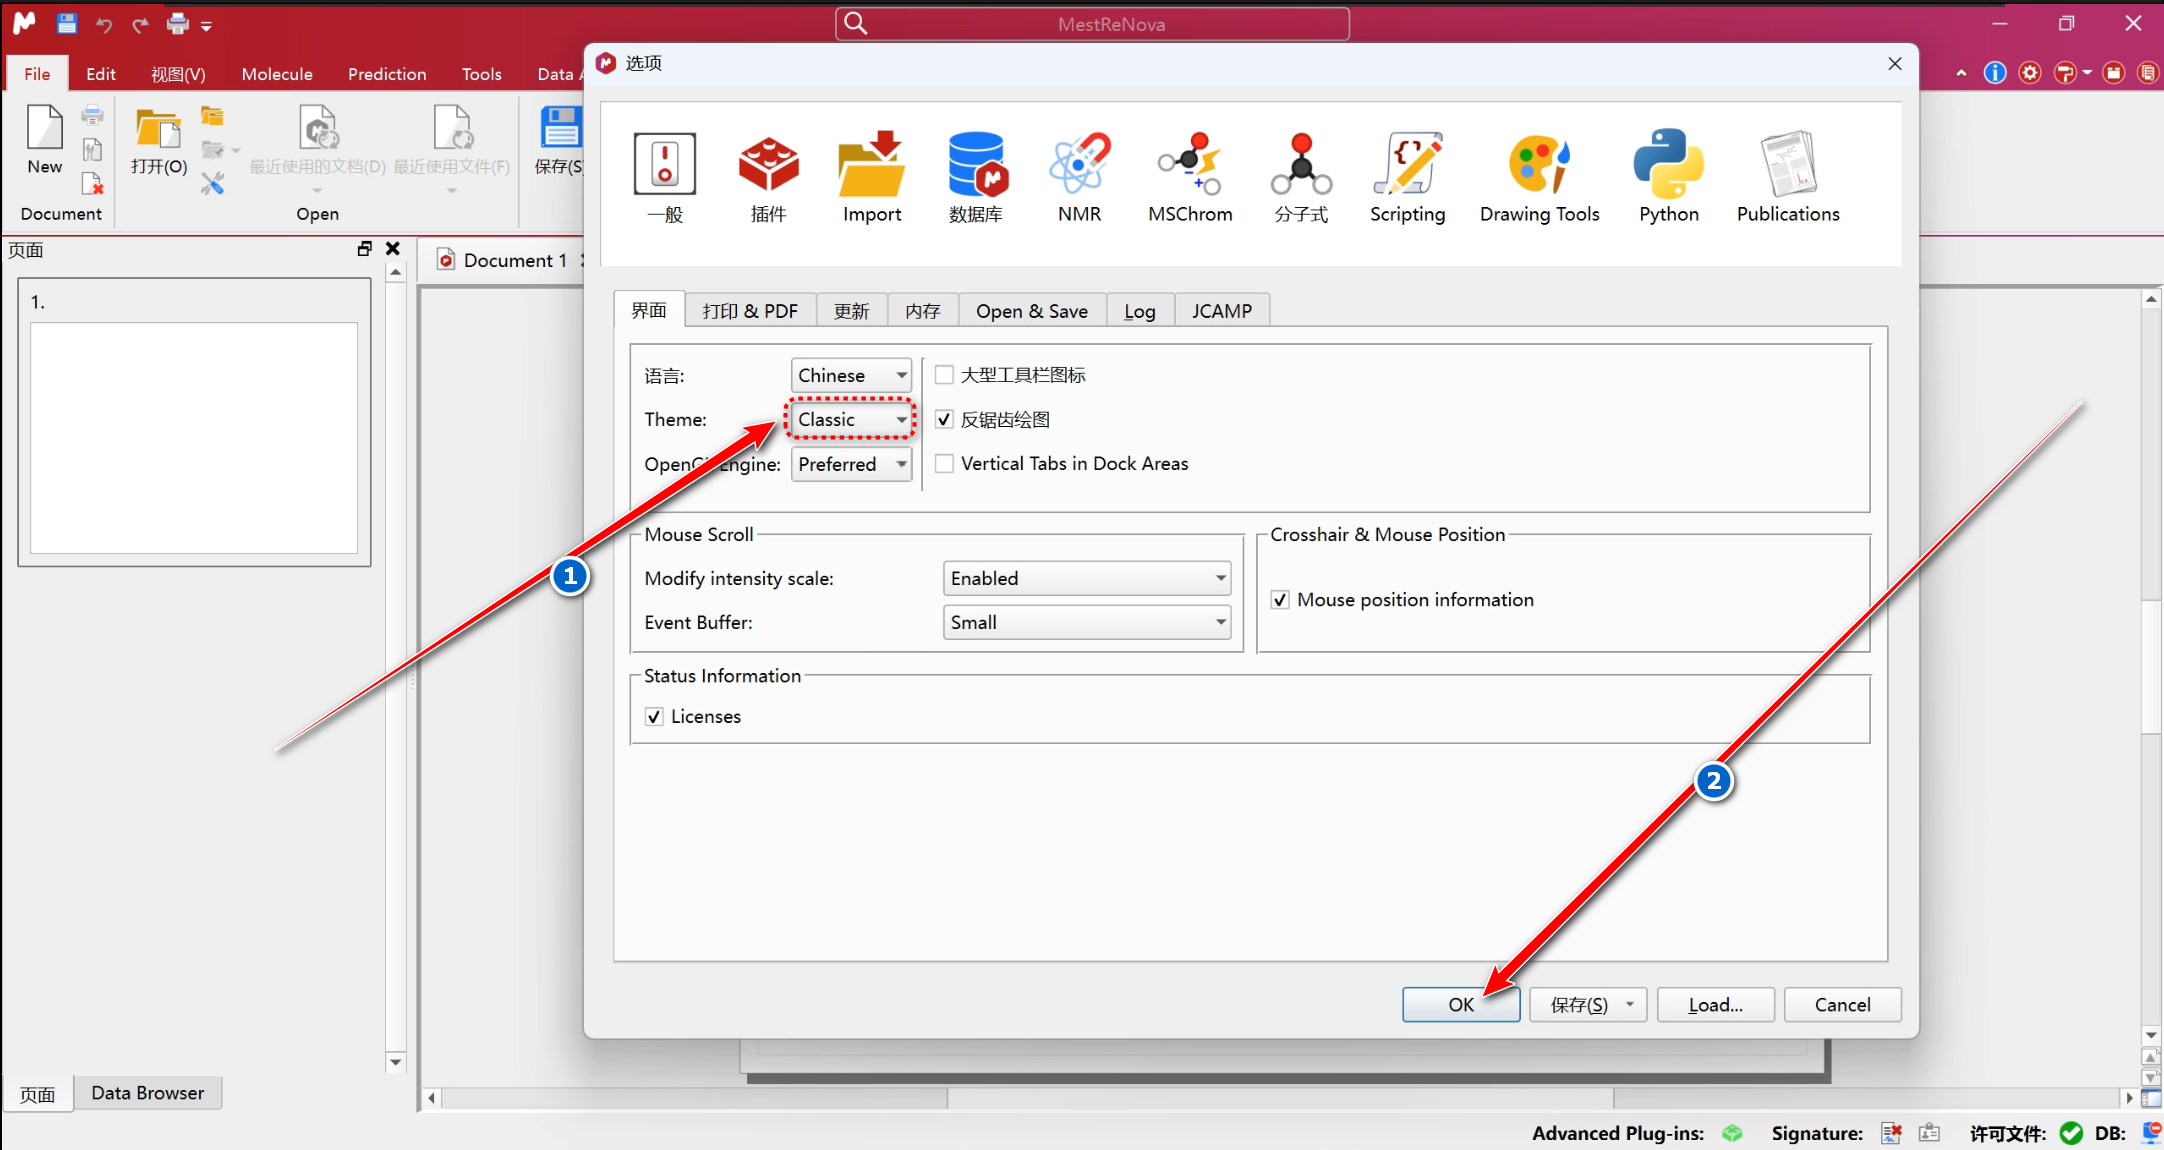This screenshot has width=2164, height=1150.
Task: Open the 语言 language dropdown set to Chinese
Action: click(x=851, y=375)
